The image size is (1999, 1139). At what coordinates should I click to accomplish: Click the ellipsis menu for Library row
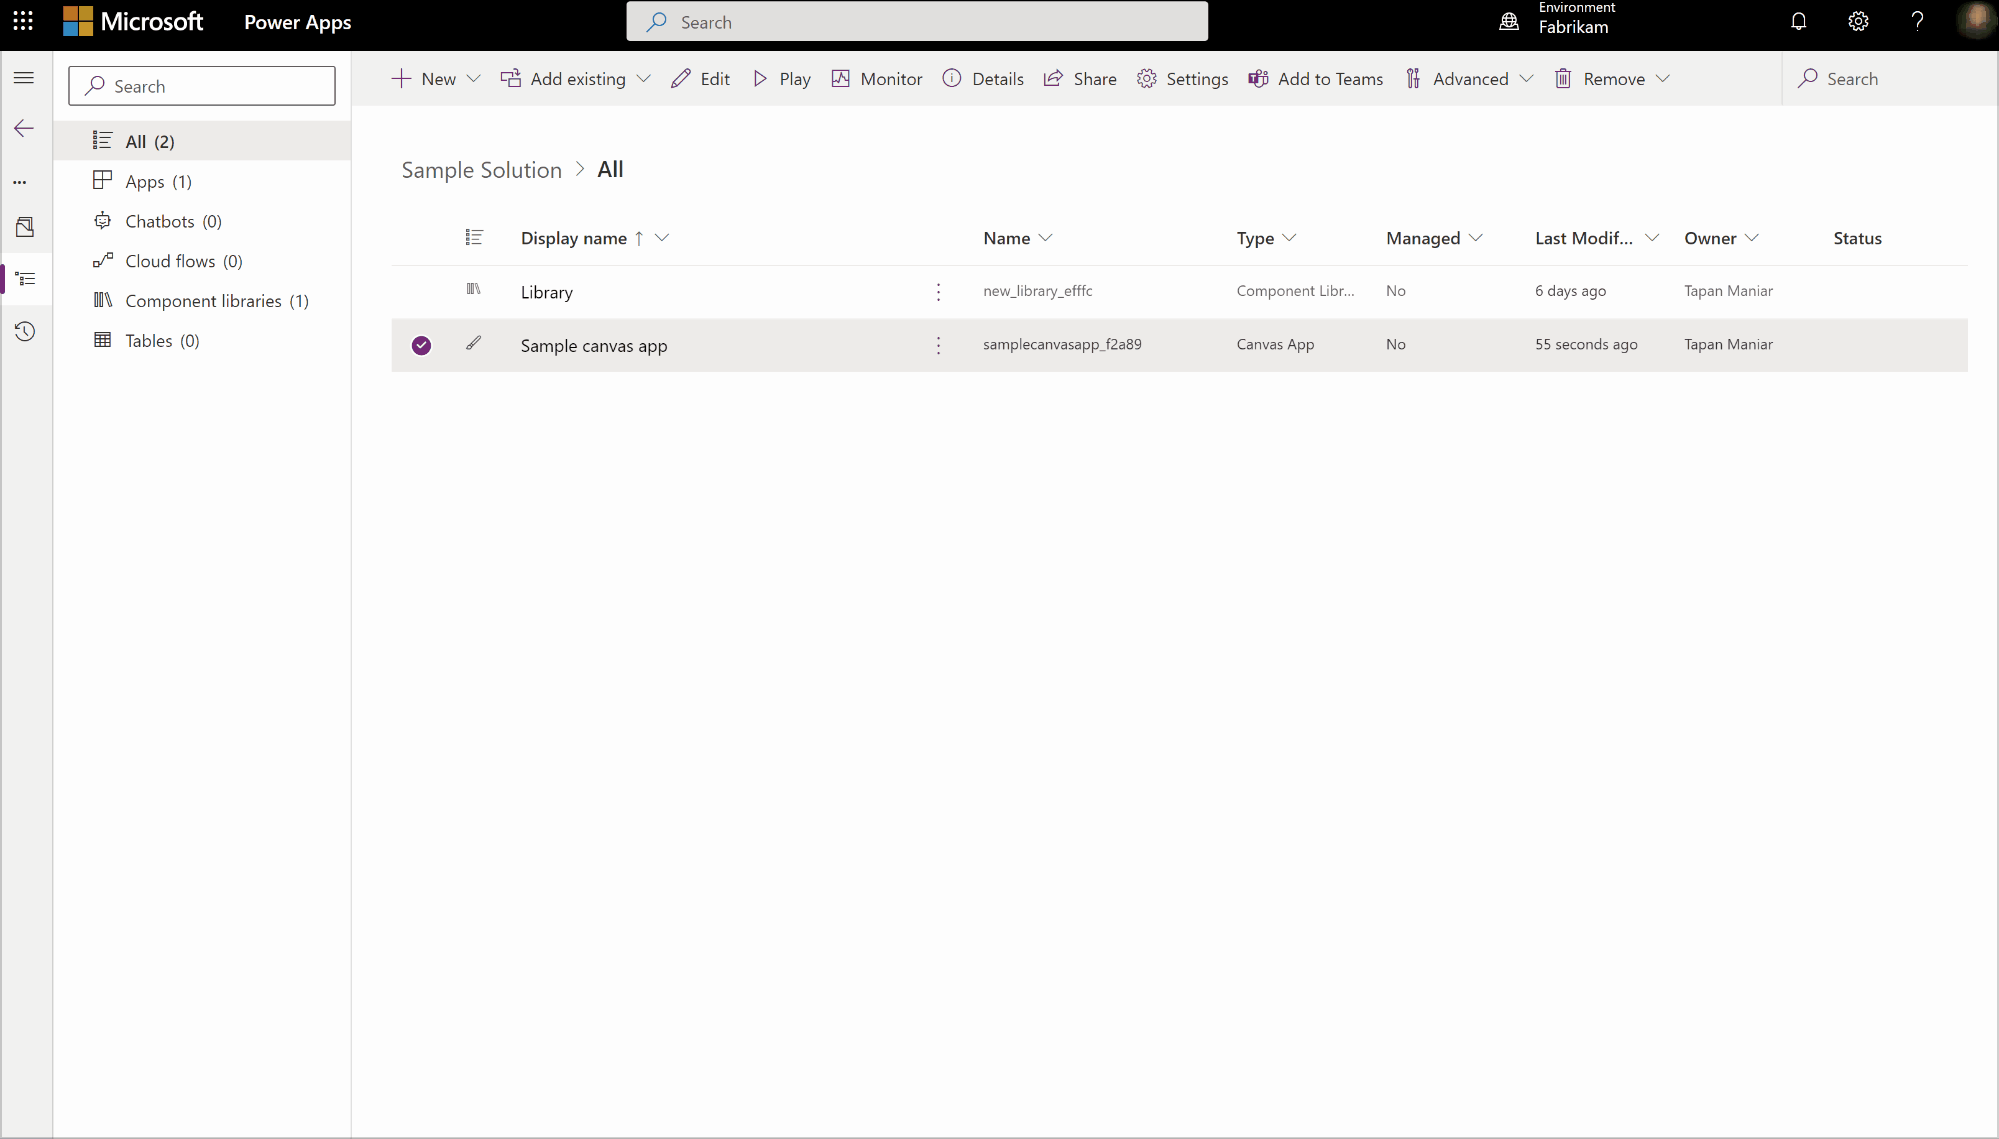coord(939,290)
